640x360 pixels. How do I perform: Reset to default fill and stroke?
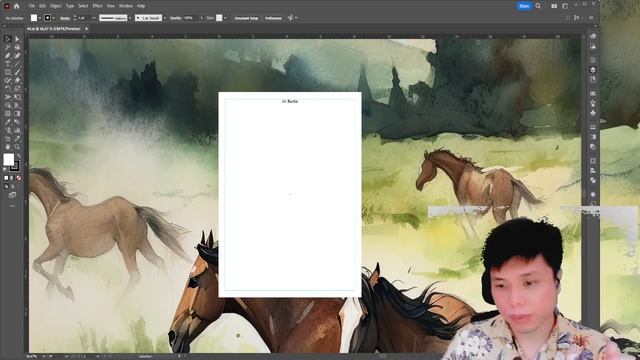6,169
